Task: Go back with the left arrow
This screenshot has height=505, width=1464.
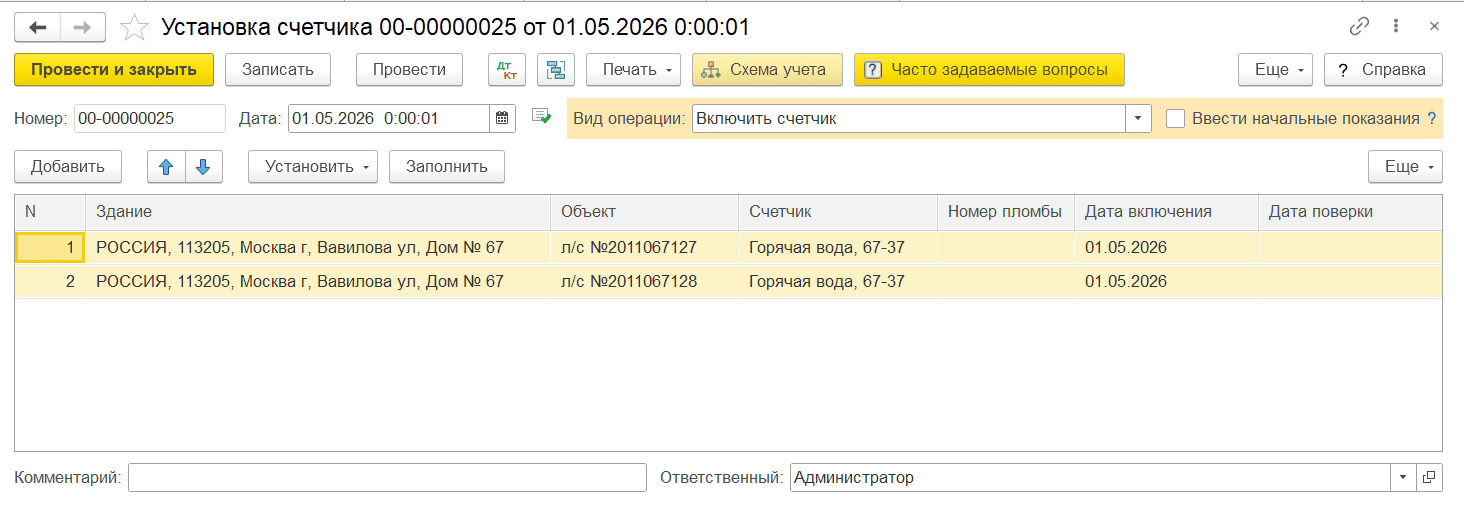Action: click(x=38, y=27)
